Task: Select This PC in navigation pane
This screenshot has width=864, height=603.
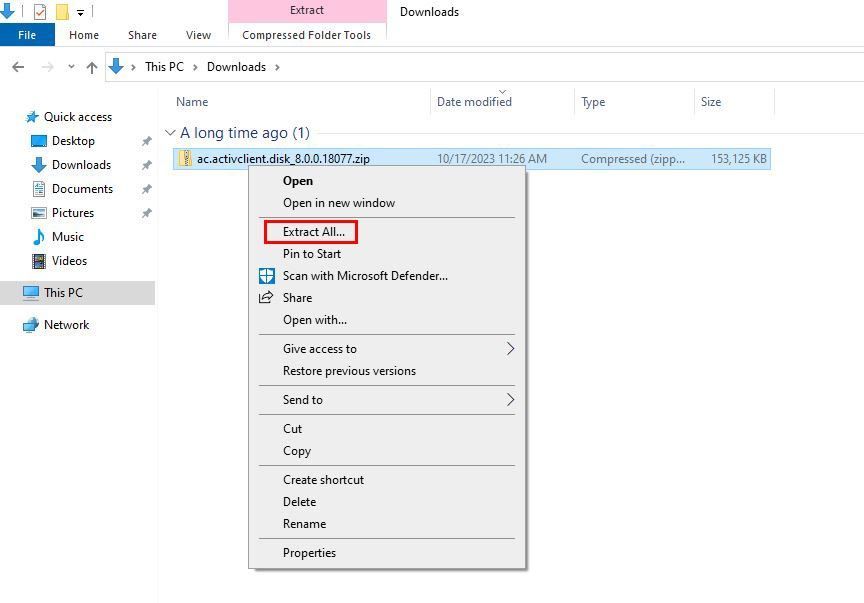Action: (77, 293)
